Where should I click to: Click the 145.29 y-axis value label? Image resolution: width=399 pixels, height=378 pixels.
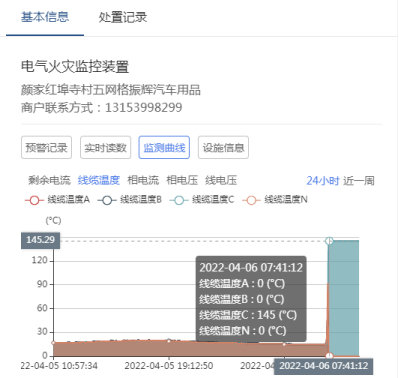pos(40,240)
